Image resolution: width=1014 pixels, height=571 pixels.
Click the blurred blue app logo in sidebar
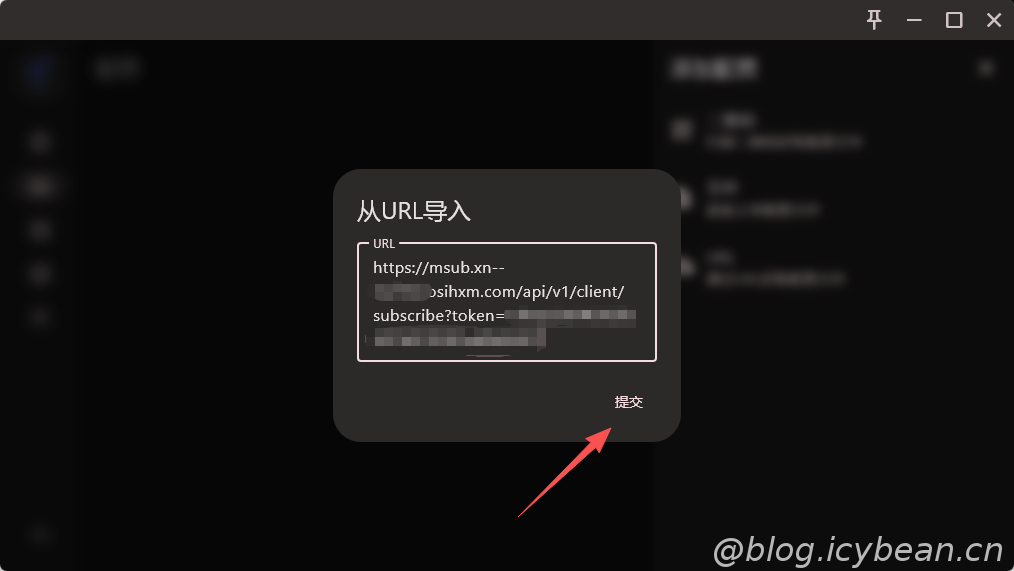click(39, 70)
